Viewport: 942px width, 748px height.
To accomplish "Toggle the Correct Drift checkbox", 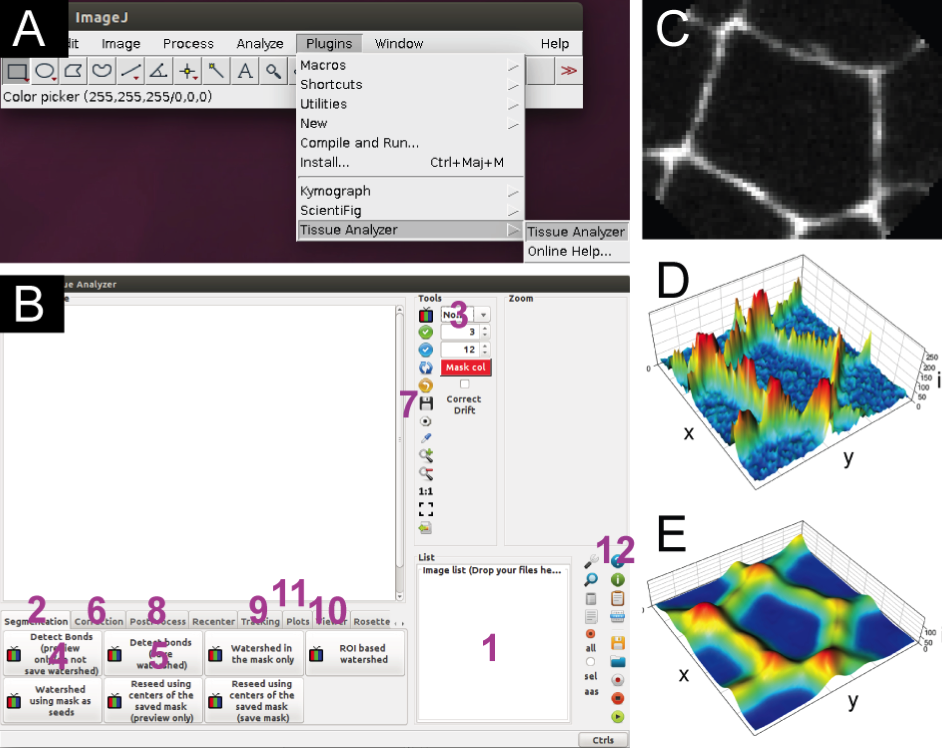I will click(x=464, y=384).
